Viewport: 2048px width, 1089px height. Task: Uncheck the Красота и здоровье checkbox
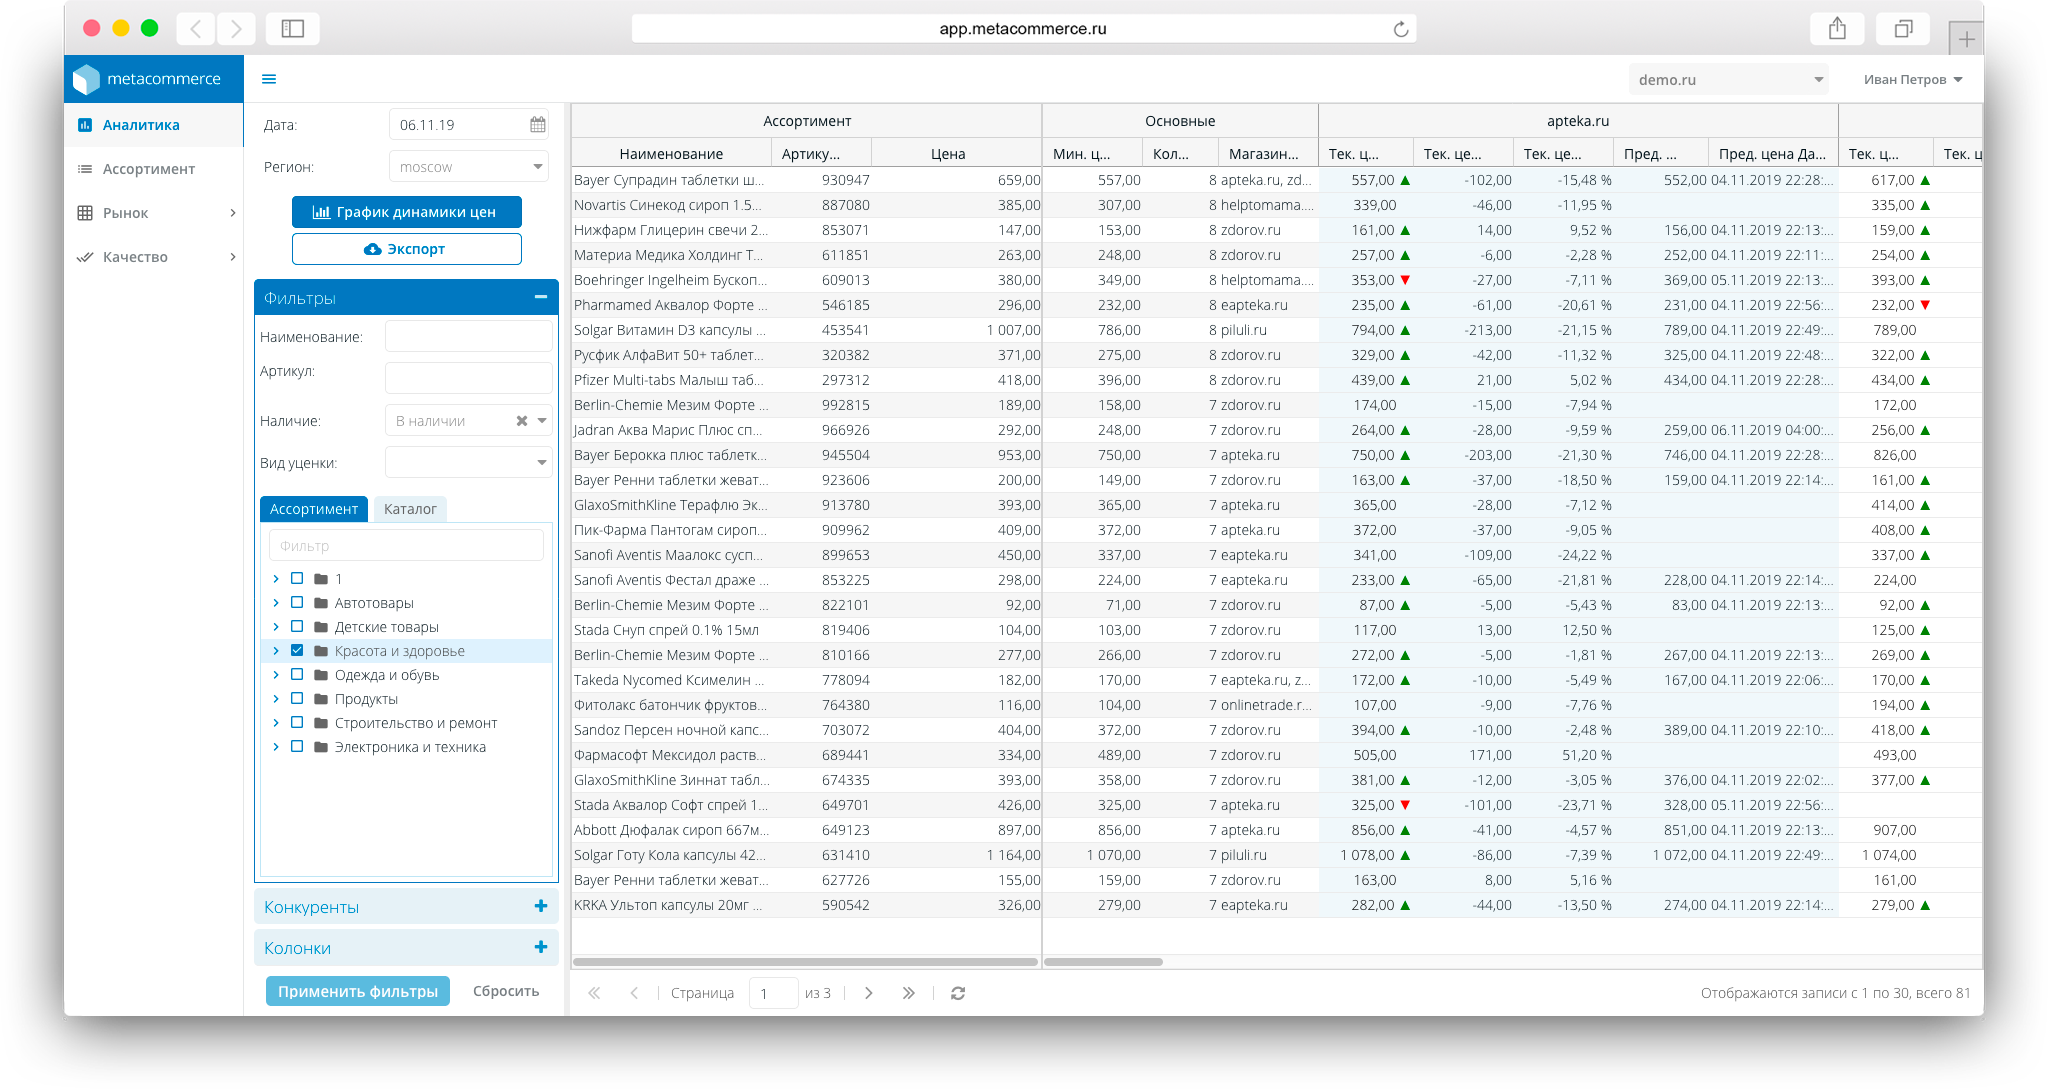[297, 650]
